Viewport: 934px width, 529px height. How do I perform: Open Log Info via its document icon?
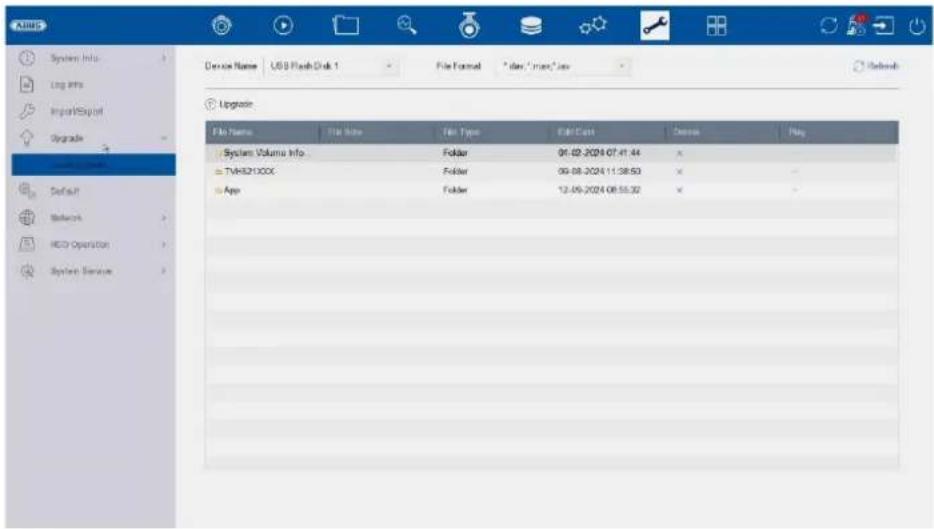(x=27, y=85)
